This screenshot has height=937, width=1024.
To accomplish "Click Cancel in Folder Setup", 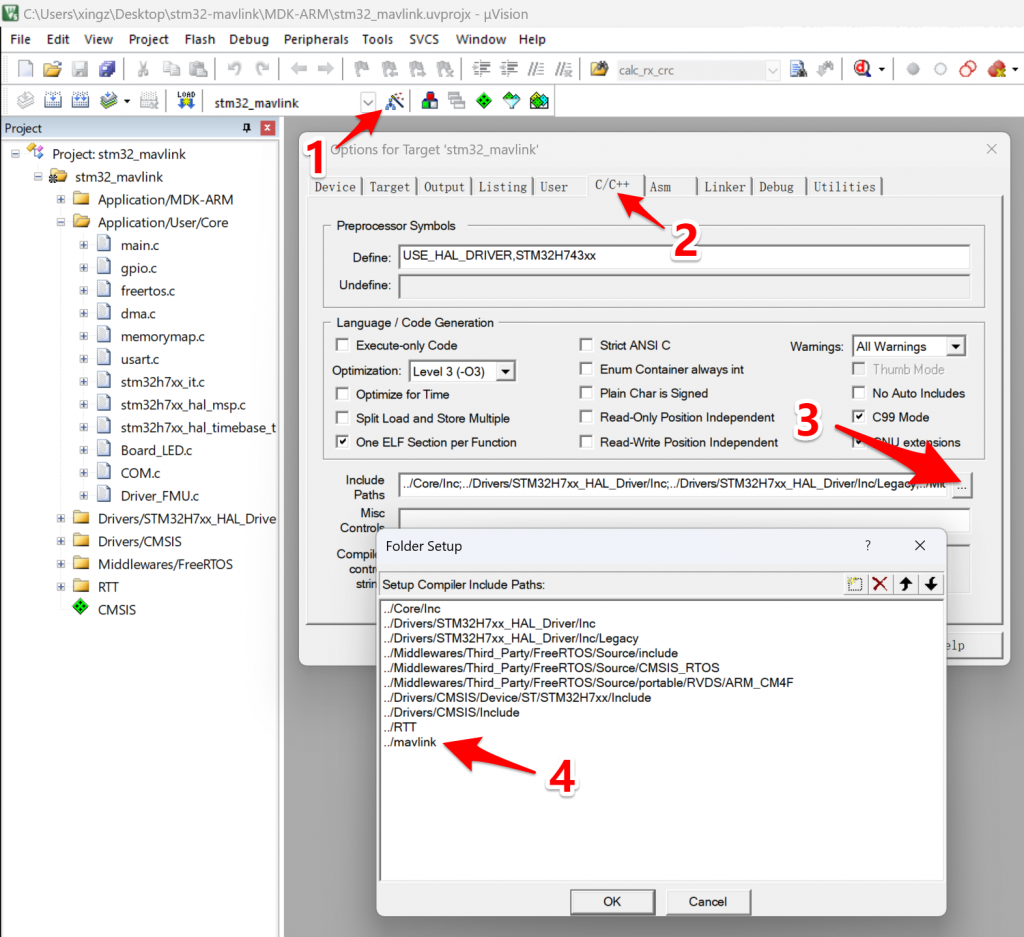I will click(707, 901).
